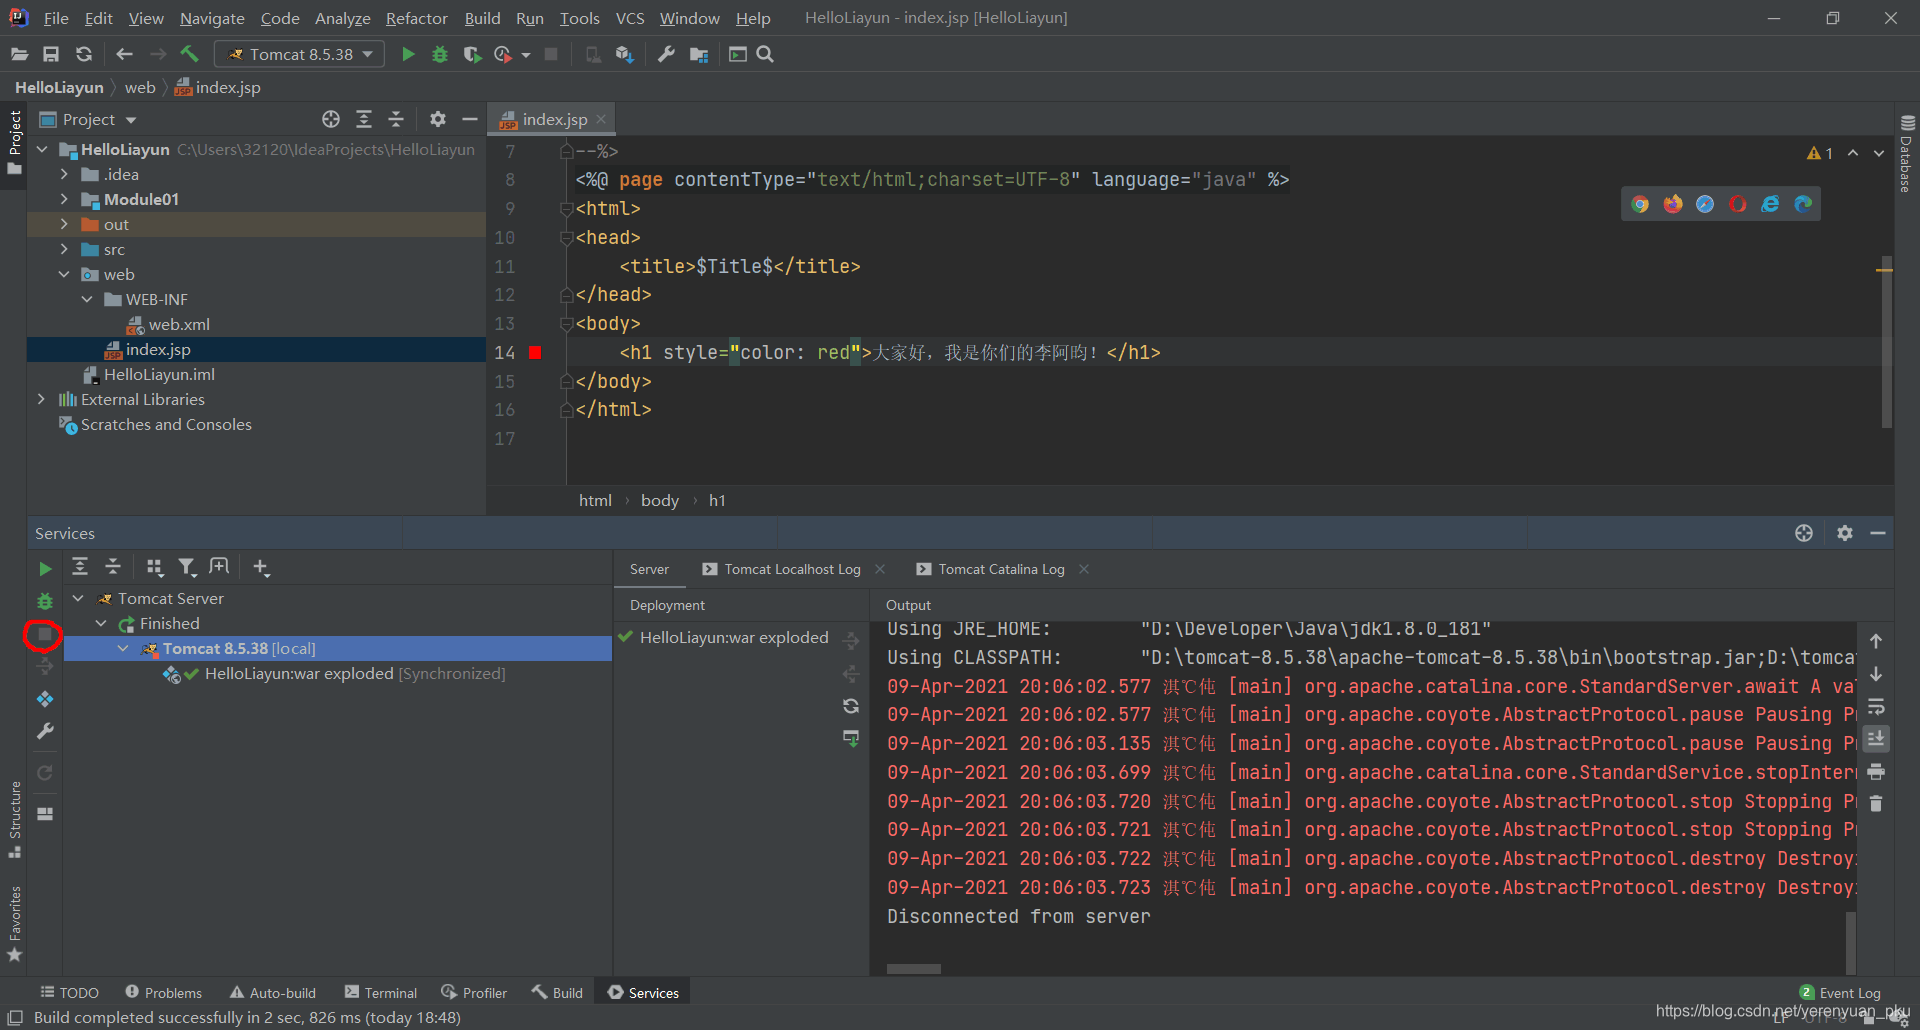Open the file in Internet Explorer

[x=1770, y=204]
